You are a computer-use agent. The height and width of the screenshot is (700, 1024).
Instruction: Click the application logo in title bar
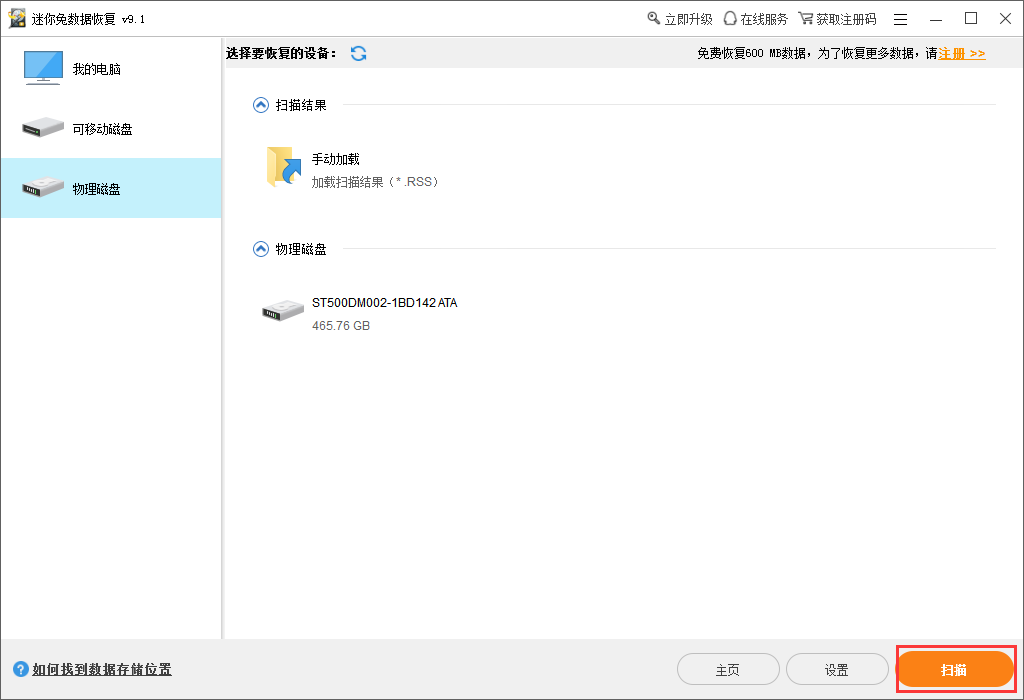17,18
